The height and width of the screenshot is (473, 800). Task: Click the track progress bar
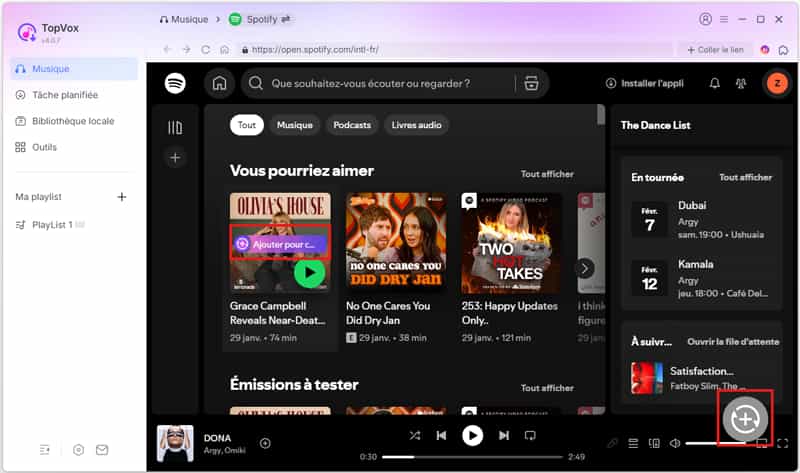pos(472,457)
